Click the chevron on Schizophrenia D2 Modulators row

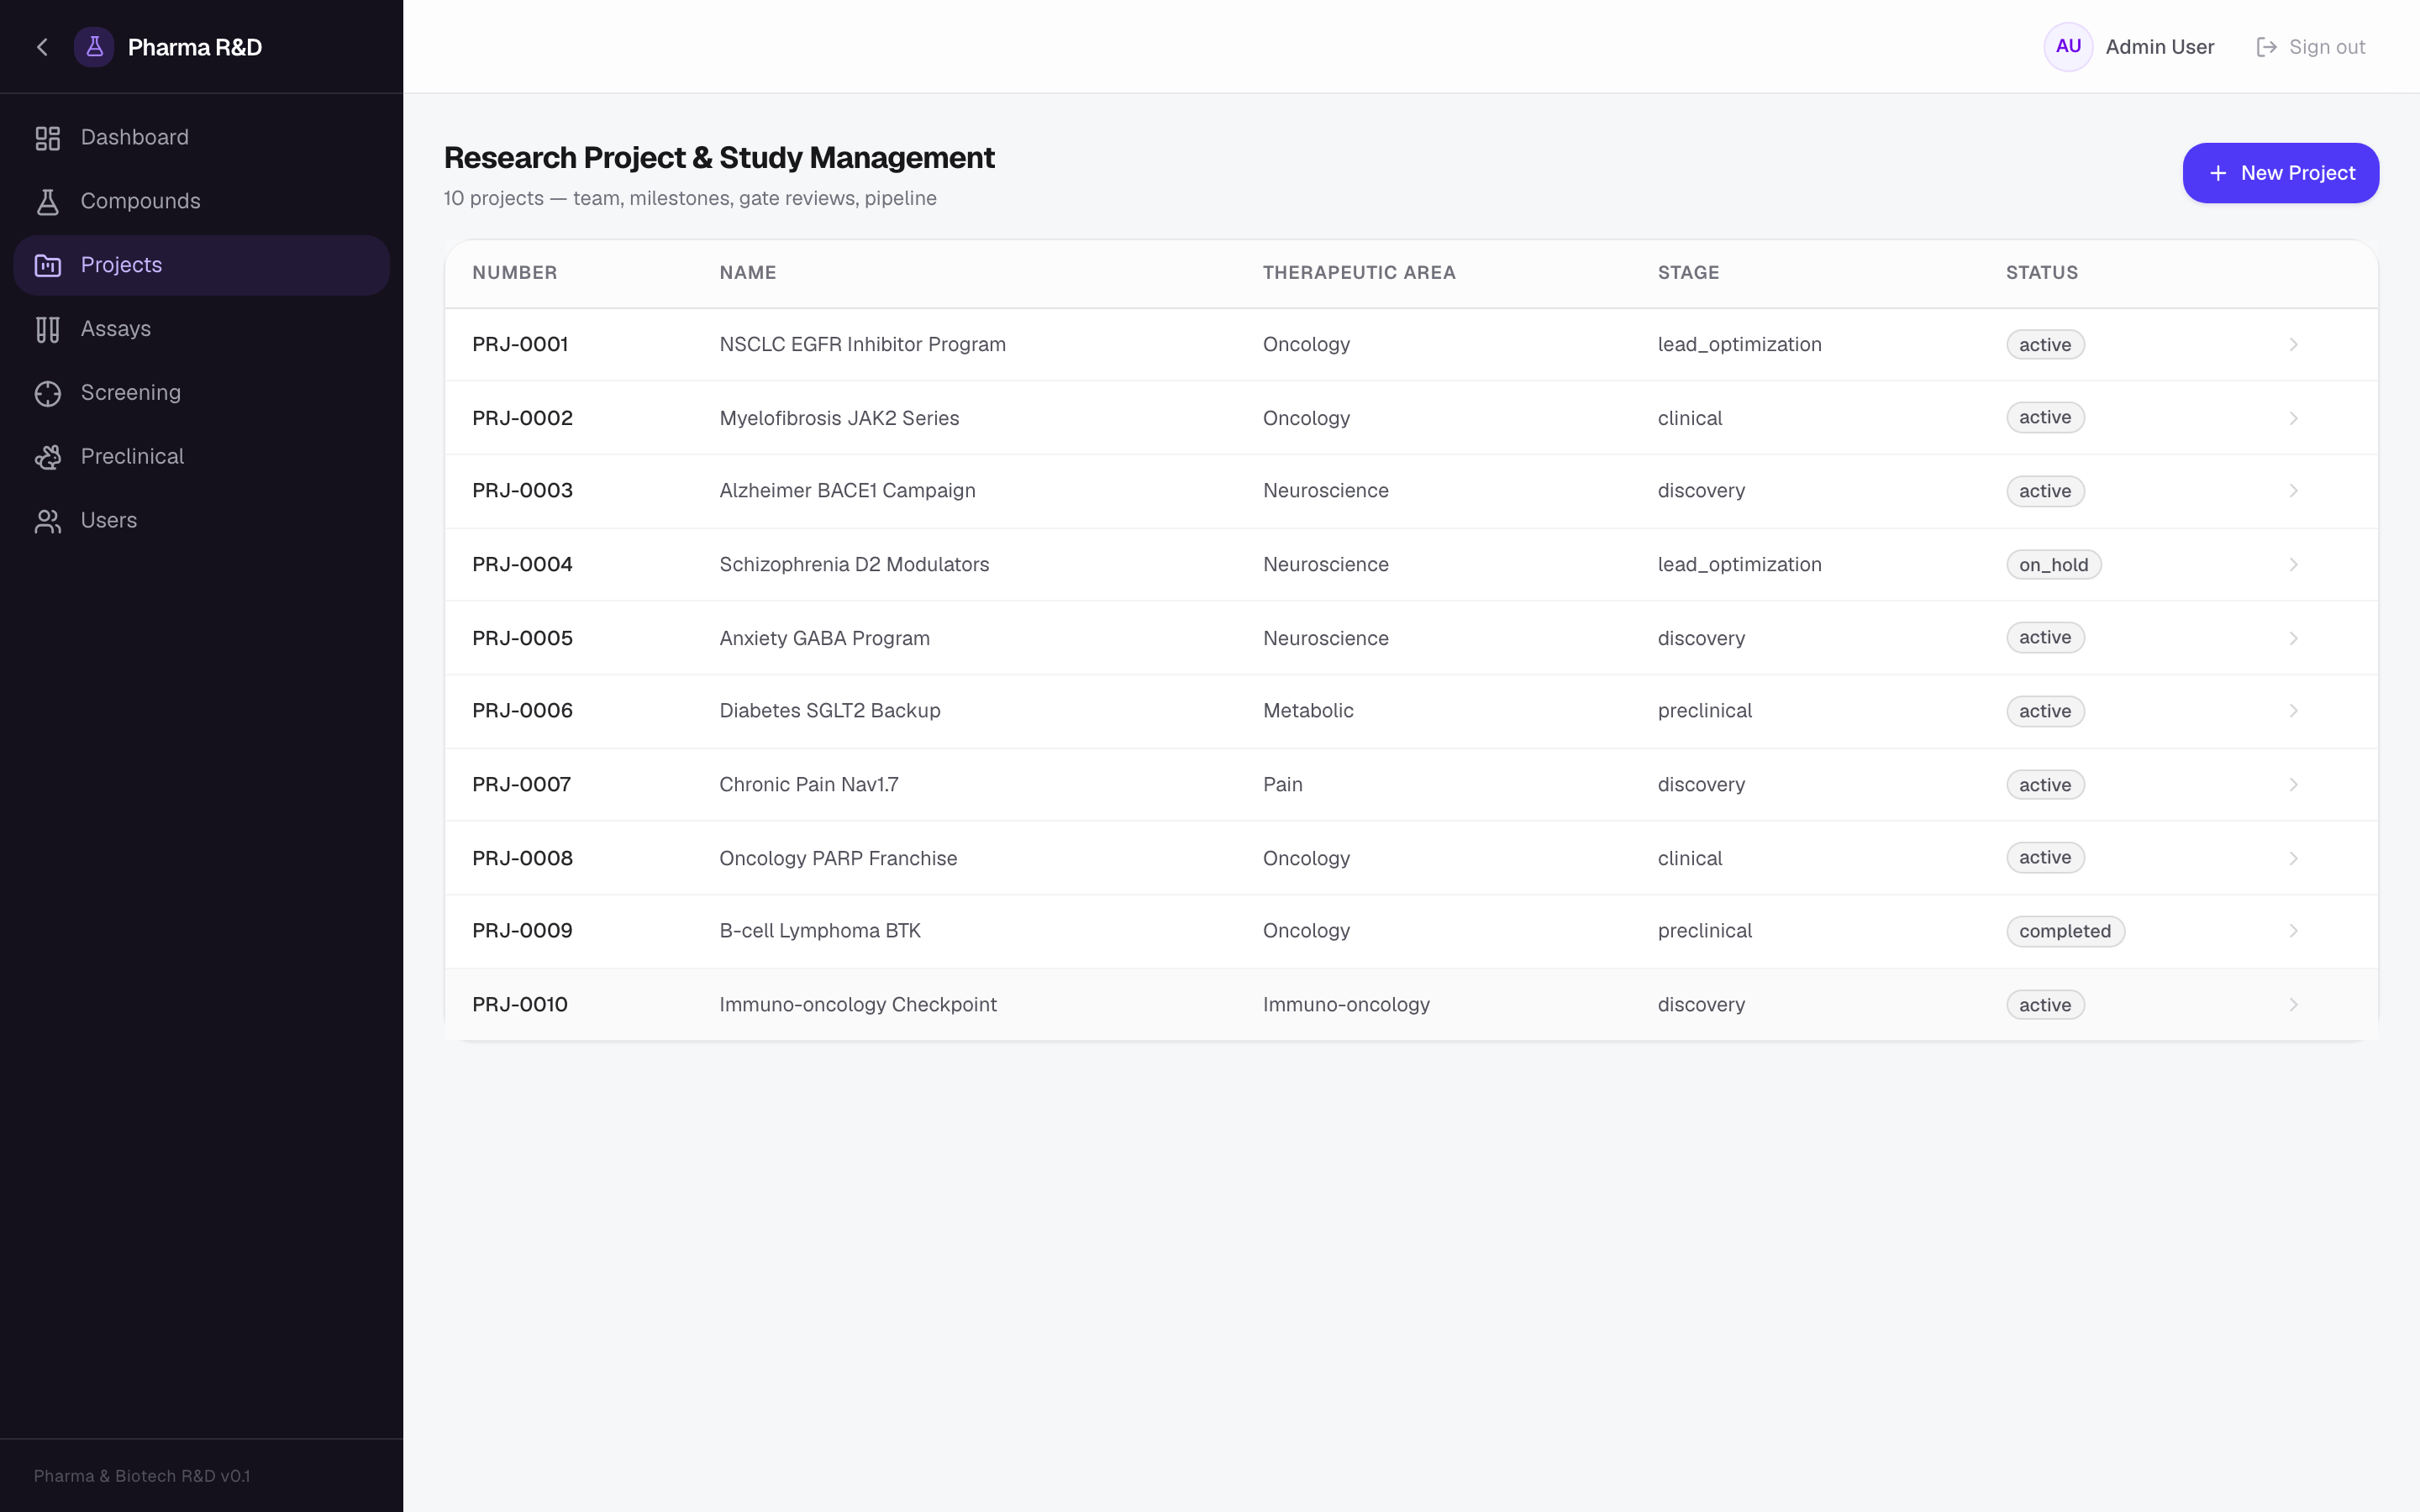[2293, 565]
